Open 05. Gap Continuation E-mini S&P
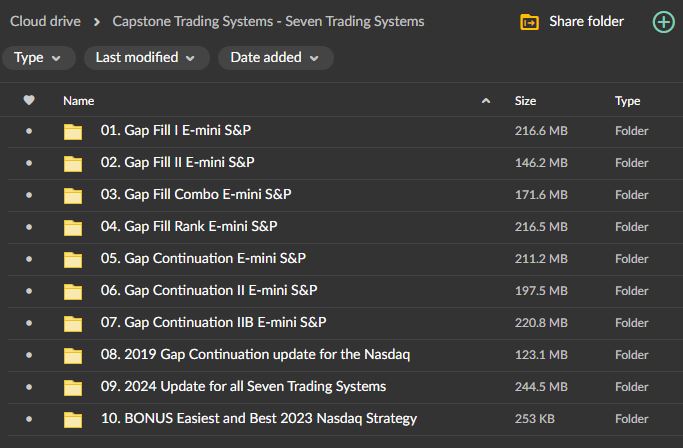 tap(203, 258)
